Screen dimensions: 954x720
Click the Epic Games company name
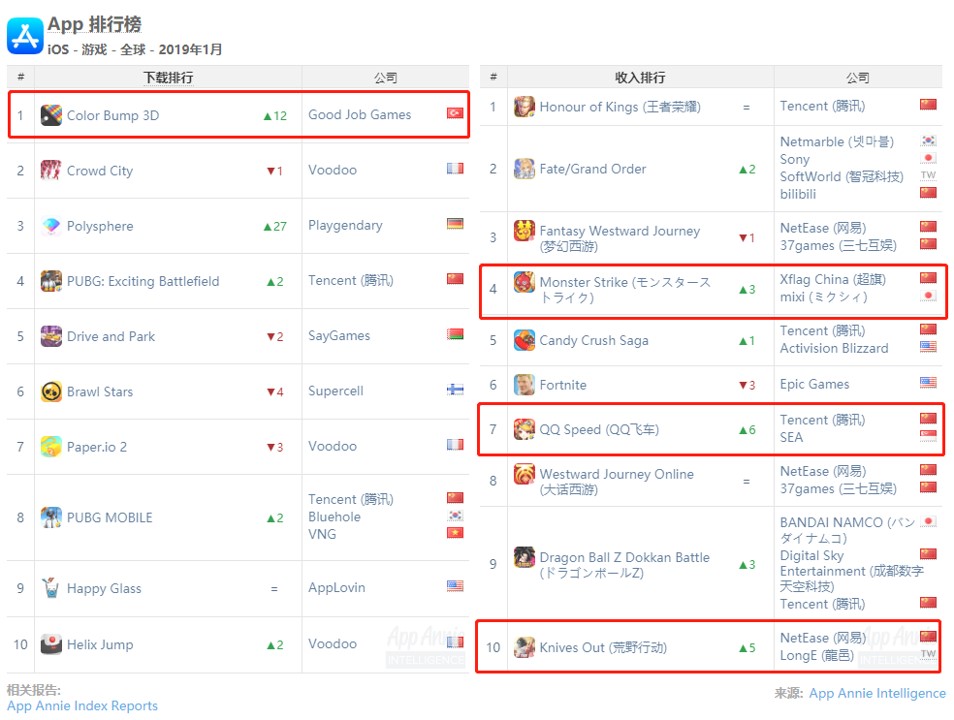[x=815, y=384]
